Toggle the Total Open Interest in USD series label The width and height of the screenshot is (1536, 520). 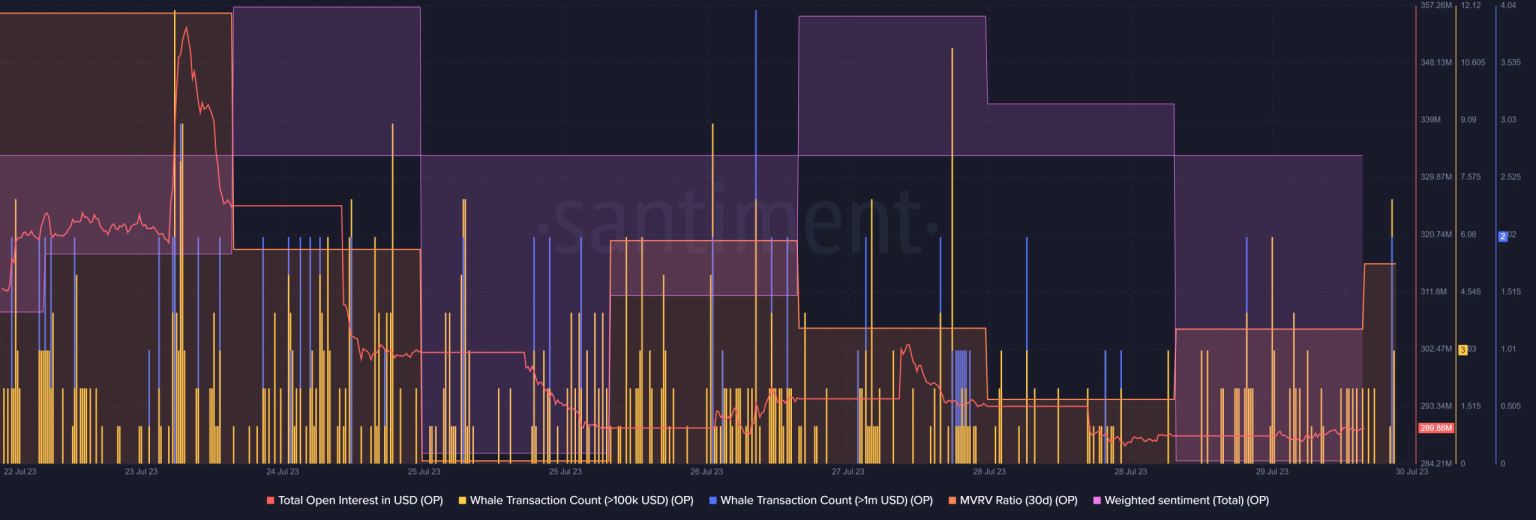360,500
